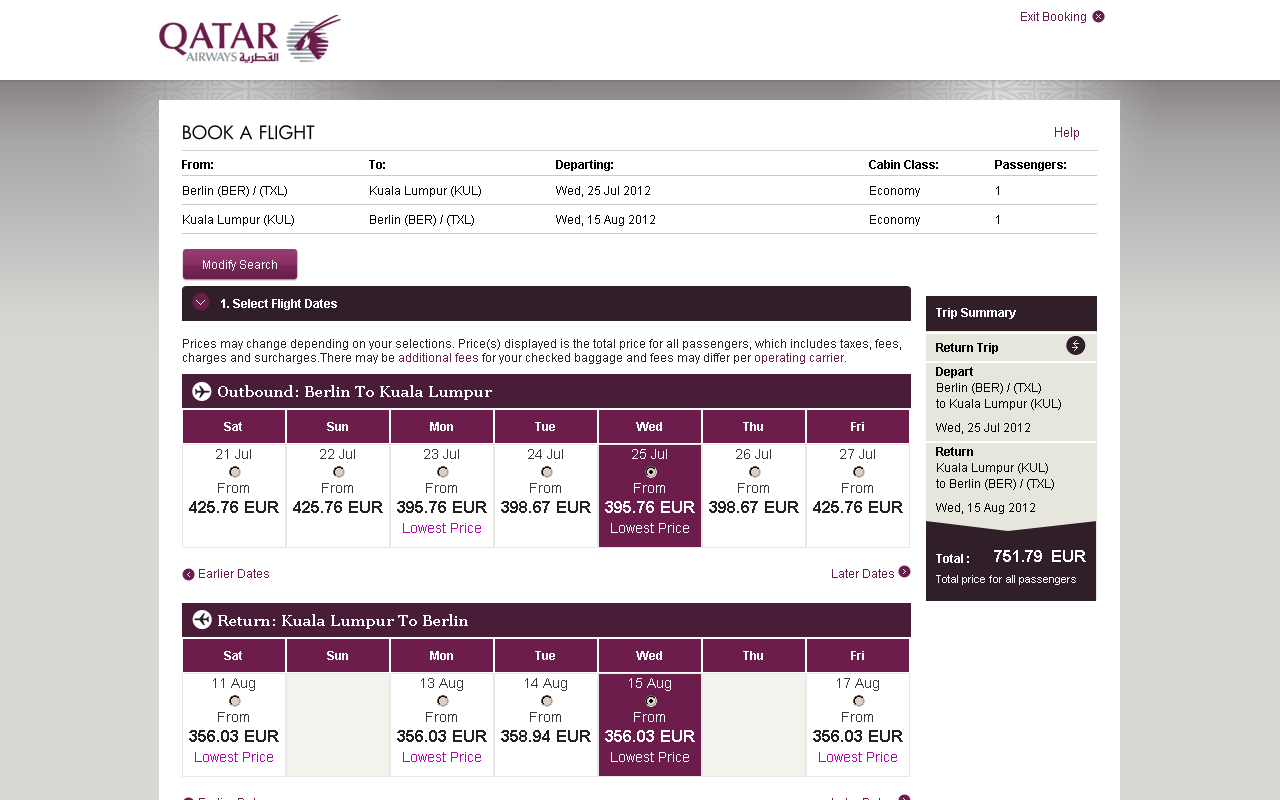The image size is (1280, 800).
Task: Select the 11 Aug return radio button
Action: point(234,701)
